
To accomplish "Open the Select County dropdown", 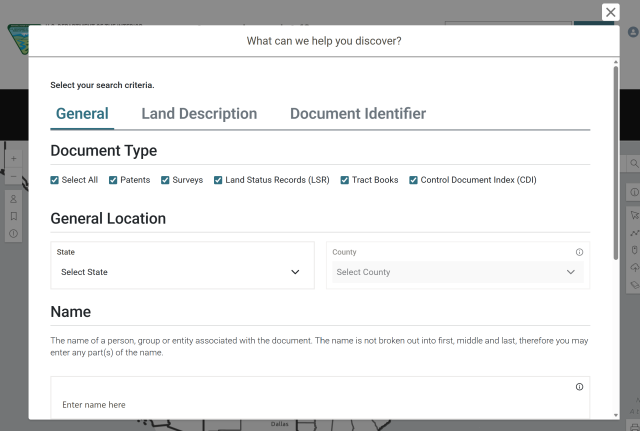I will [x=458, y=272].
